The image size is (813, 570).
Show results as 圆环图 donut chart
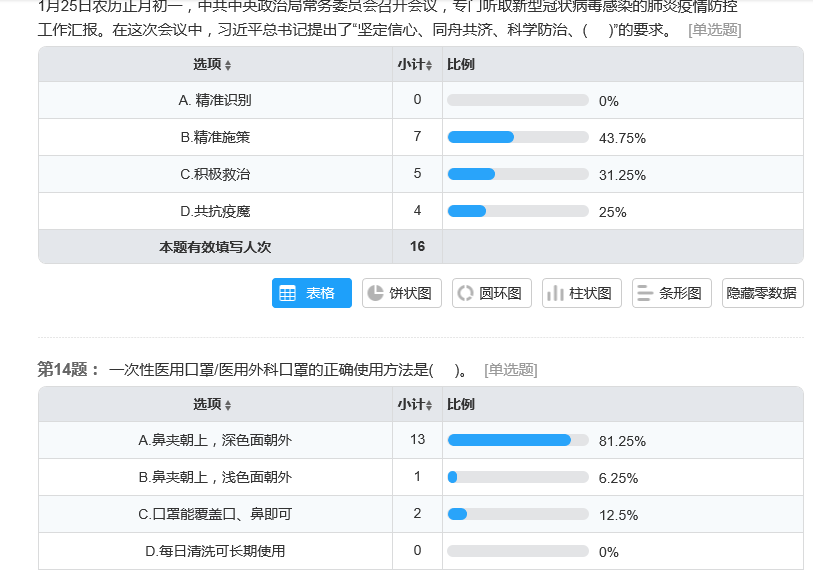click(492, 293)
